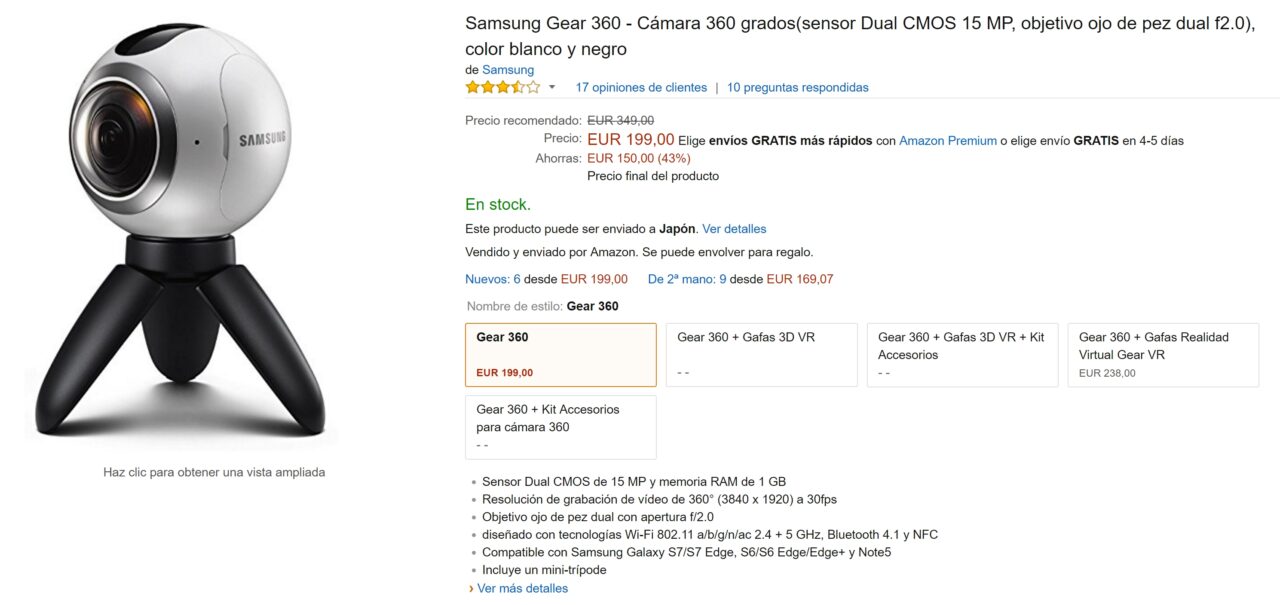Choose Gear 360 + Gafas 3D VR style
The height and width of the screenshot is (605, 1280).
[762, 355]
